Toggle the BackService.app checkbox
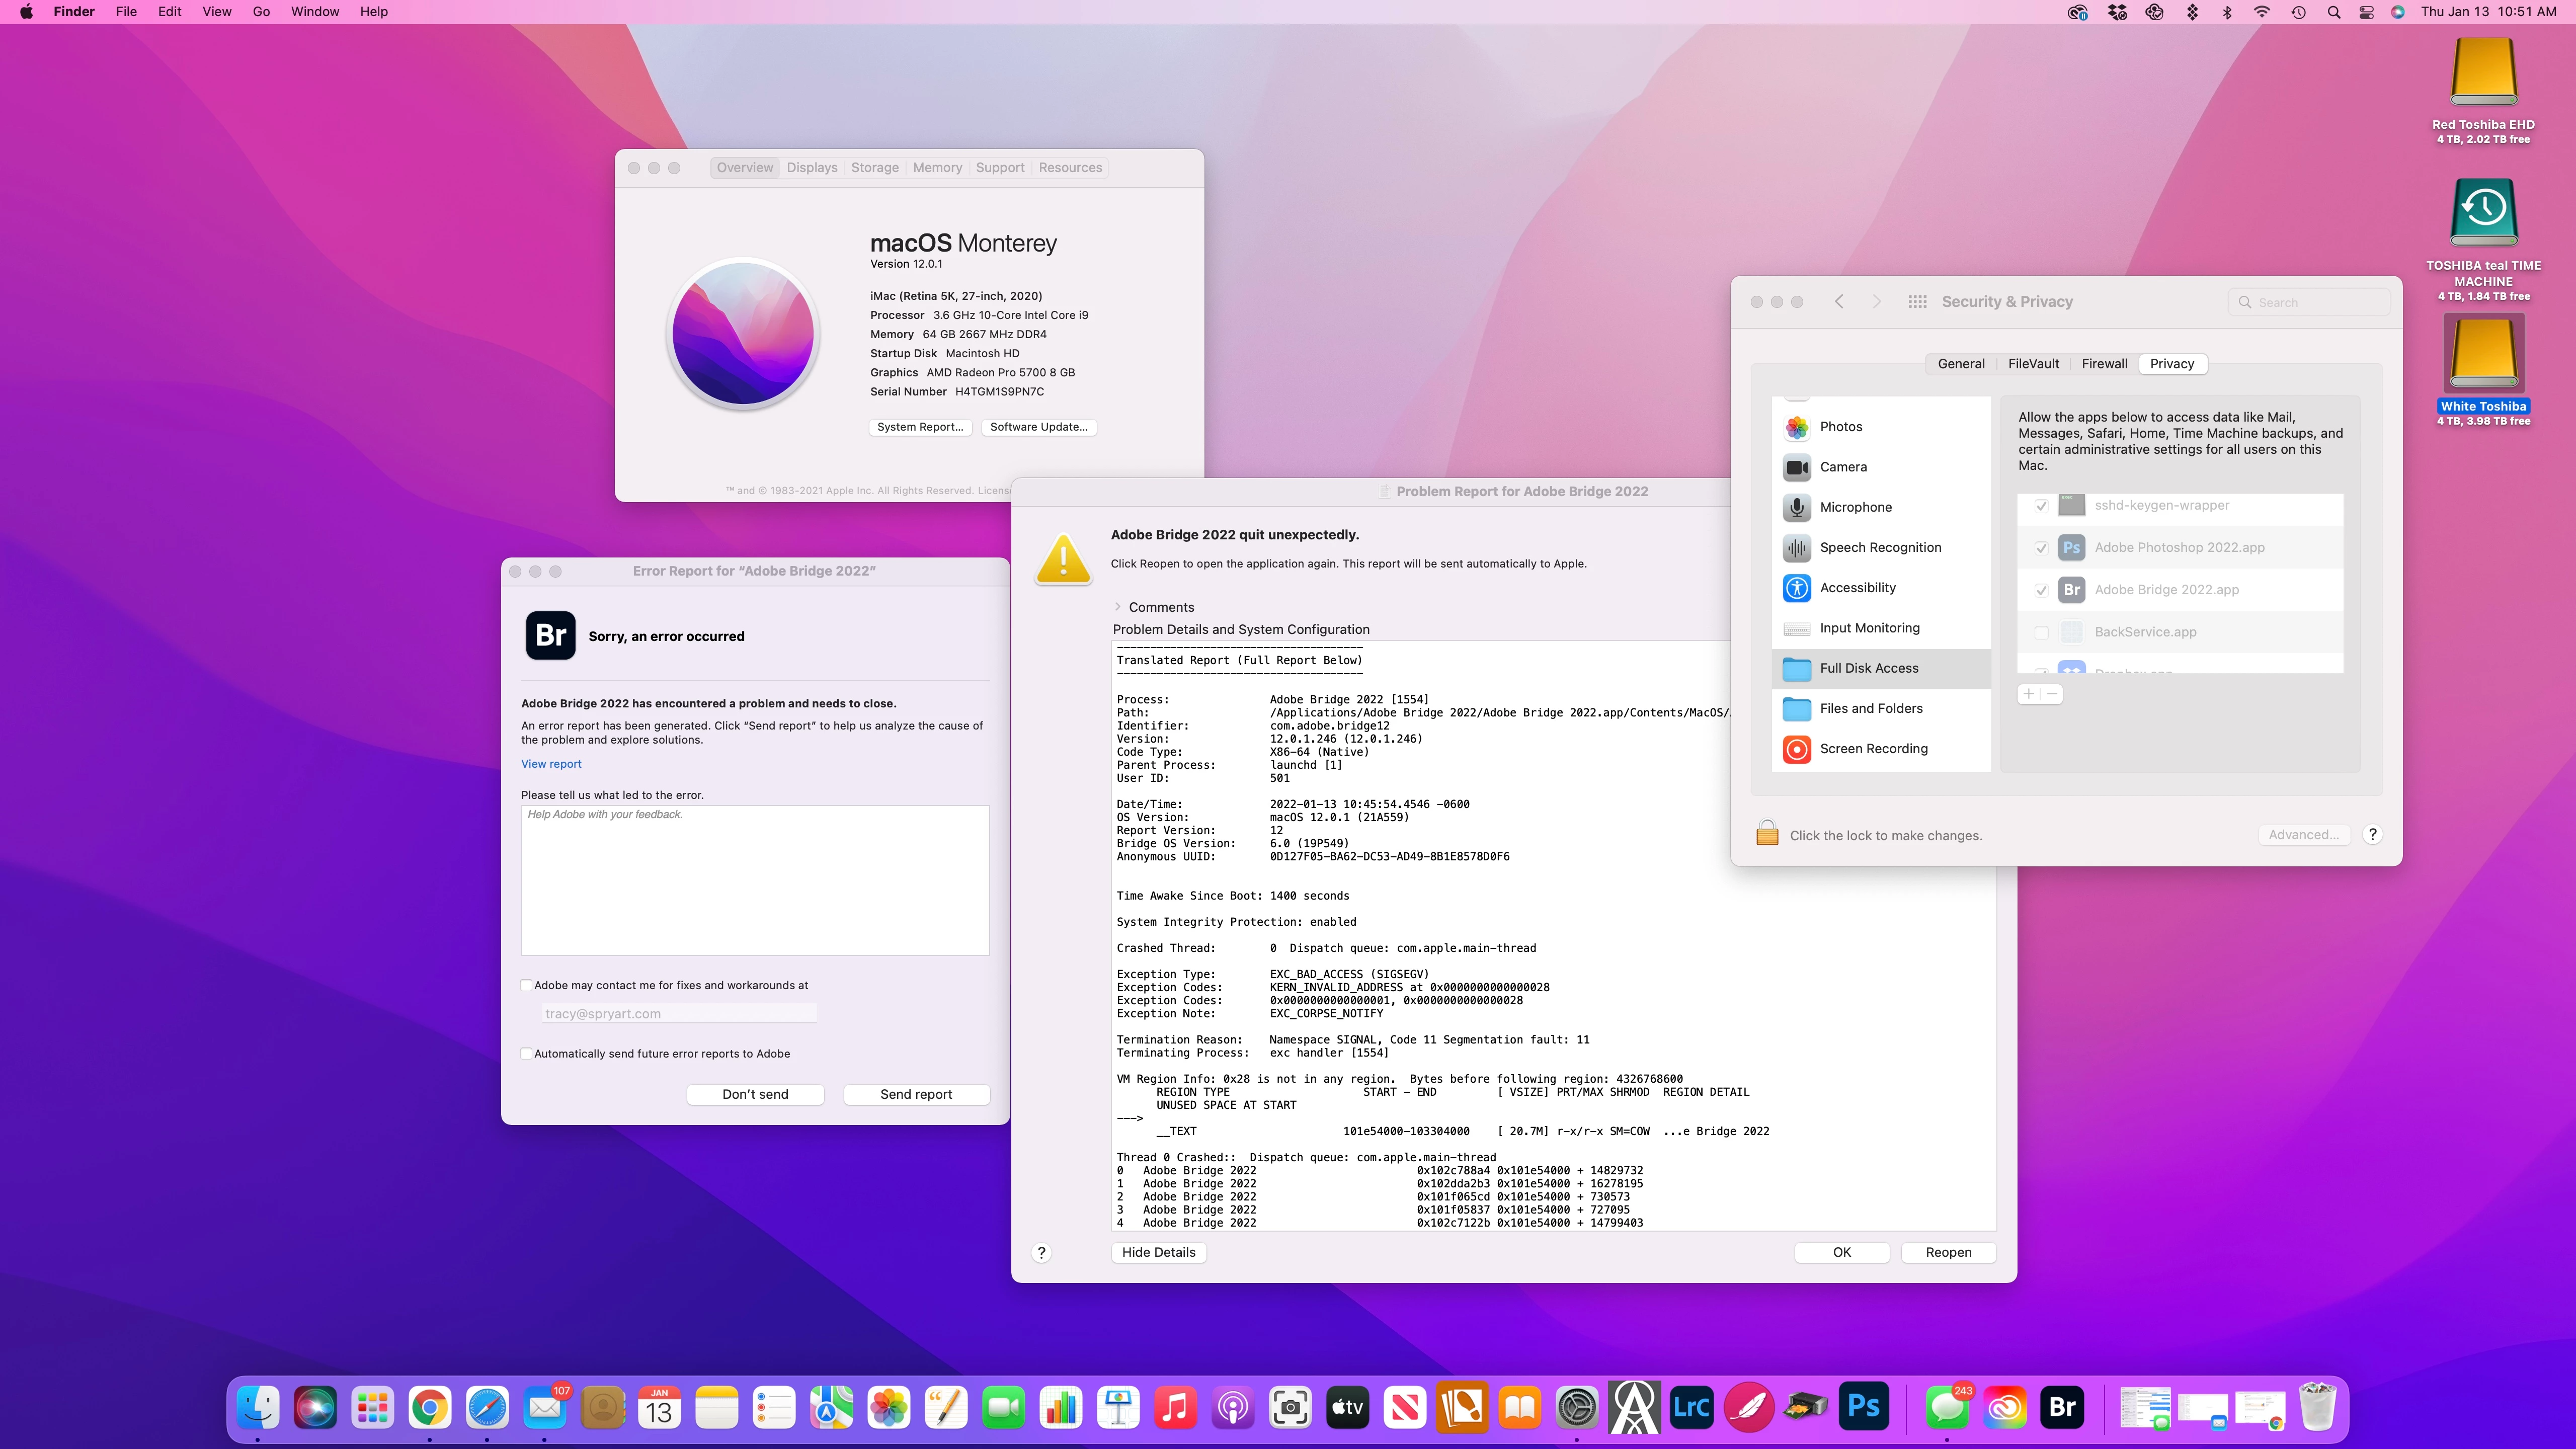Viewport: 2576px width, 1449px height. pyautogui.click(x=2042, y=632)
